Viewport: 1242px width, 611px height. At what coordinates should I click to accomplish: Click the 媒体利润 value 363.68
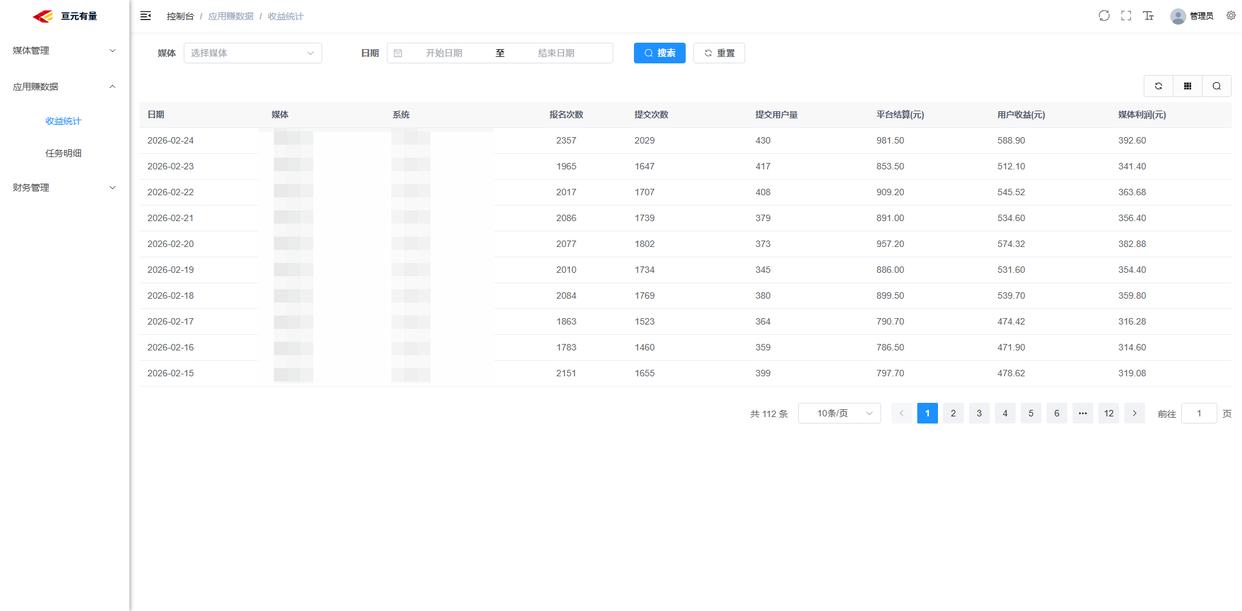(x=1132, y=192)
